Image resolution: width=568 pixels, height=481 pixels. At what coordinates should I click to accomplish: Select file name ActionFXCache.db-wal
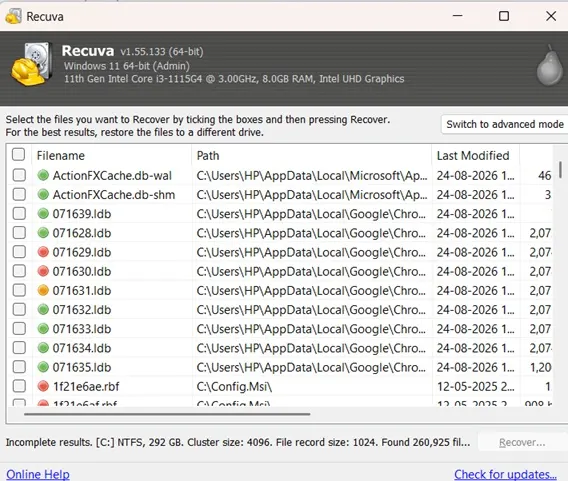(112, 175)
